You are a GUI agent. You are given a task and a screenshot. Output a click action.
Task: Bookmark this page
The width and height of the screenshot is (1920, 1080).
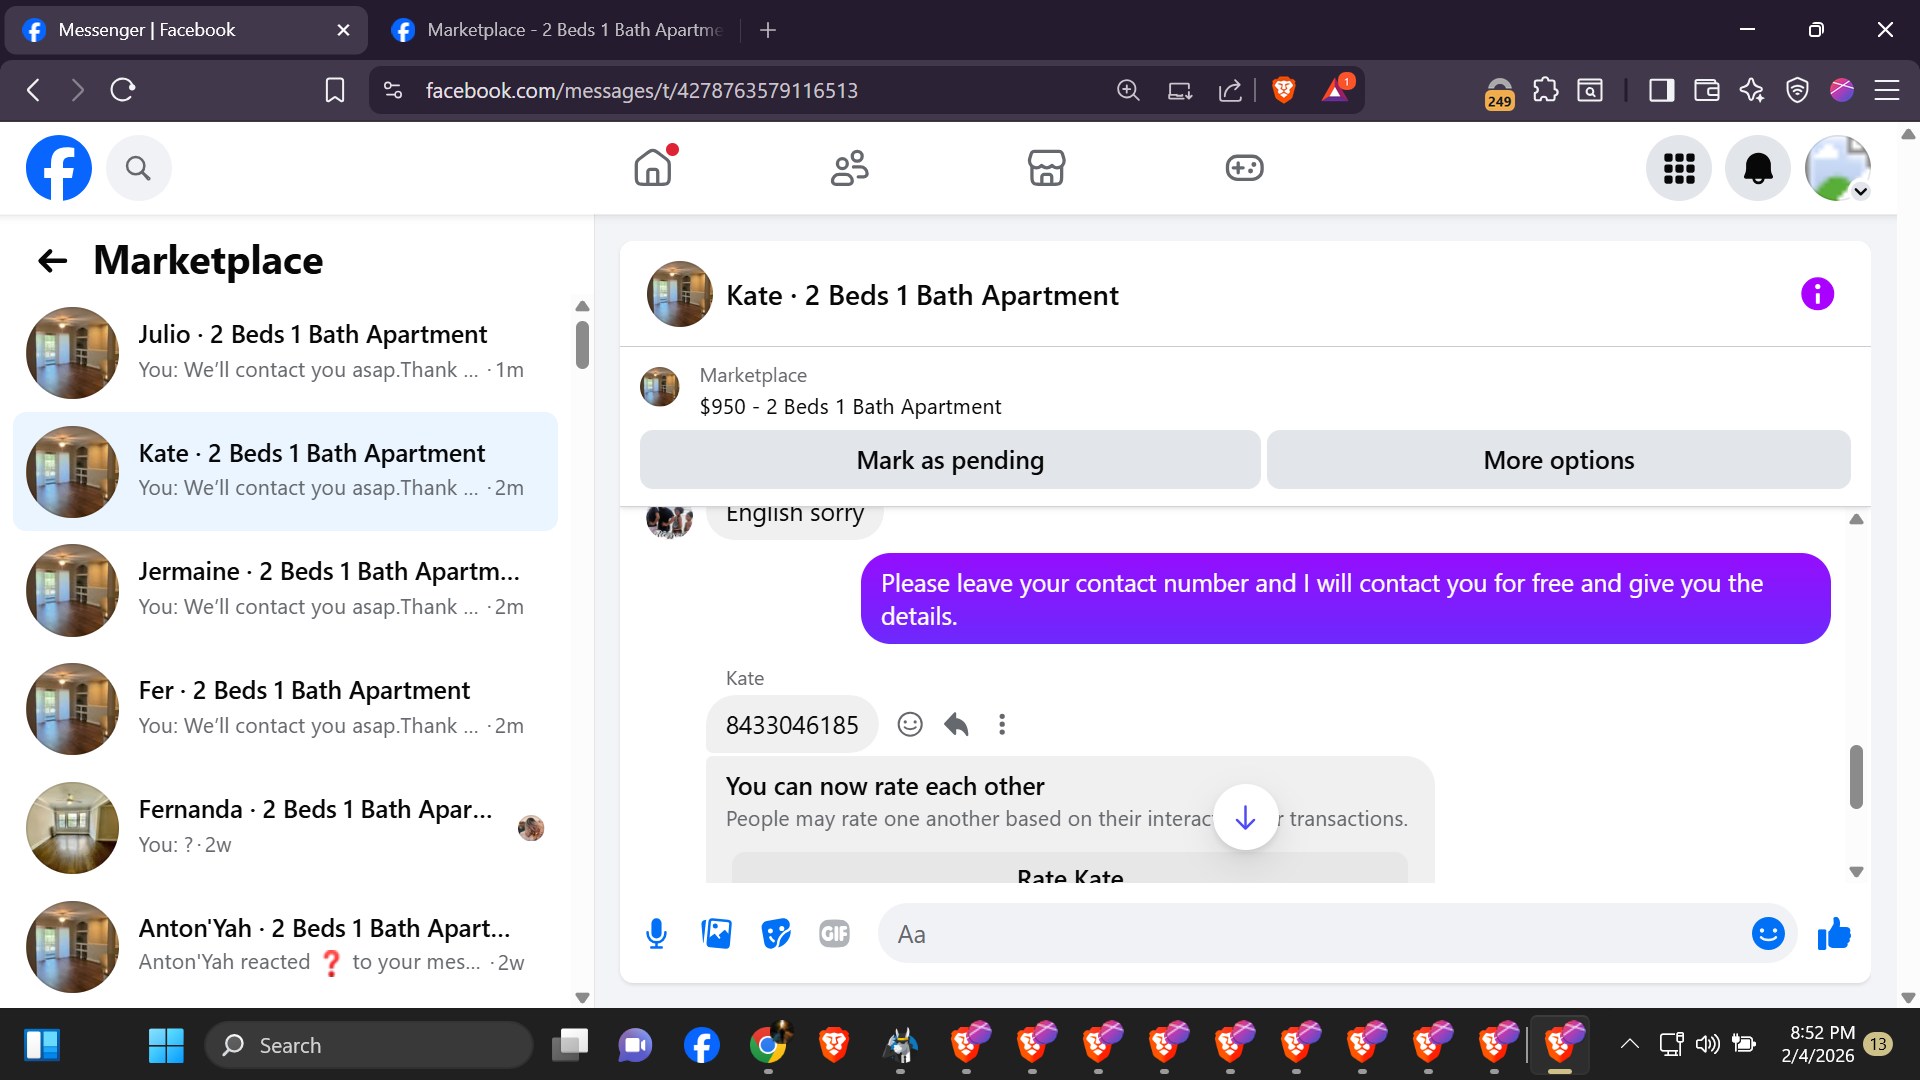[335, 90]
